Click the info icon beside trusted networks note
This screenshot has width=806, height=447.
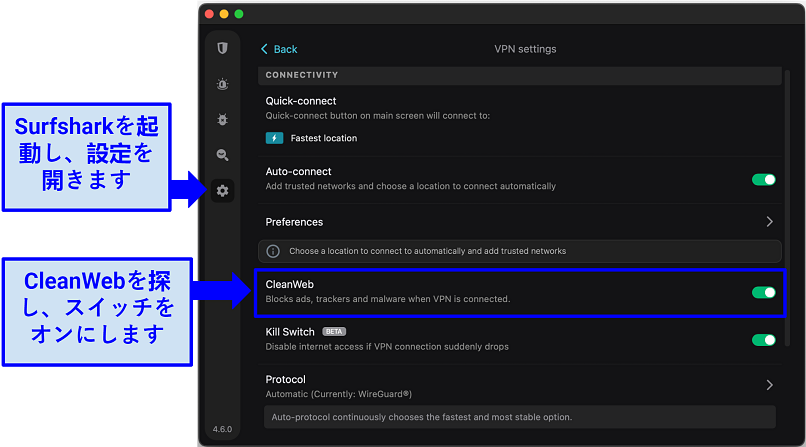(273, 251)
